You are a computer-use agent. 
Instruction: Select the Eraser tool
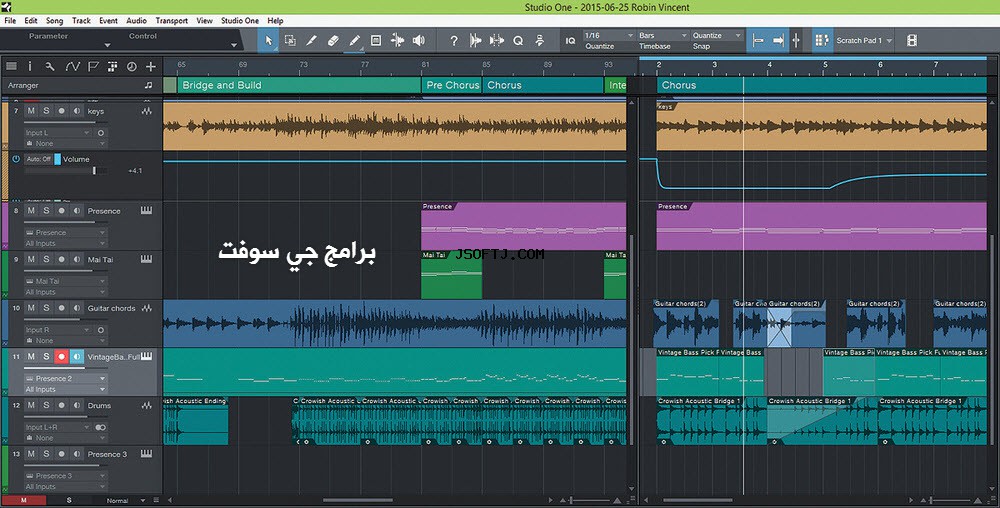coord(333,40)
